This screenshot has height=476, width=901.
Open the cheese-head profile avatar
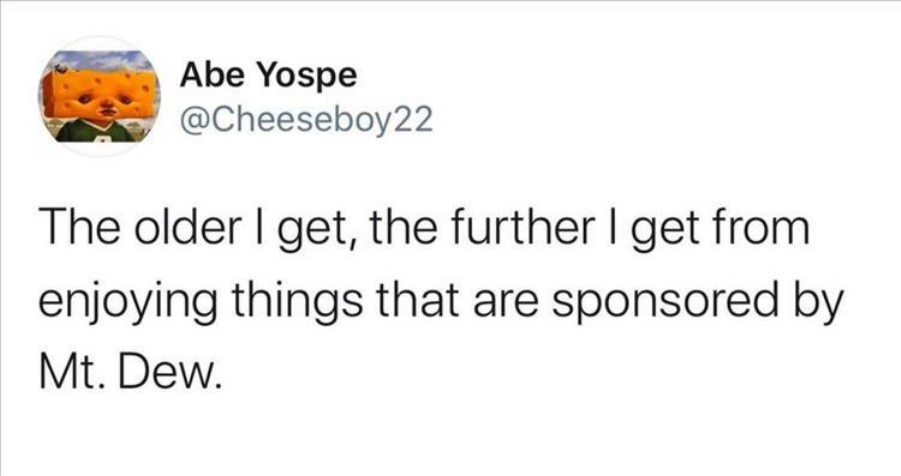click(x=99, y=96)
